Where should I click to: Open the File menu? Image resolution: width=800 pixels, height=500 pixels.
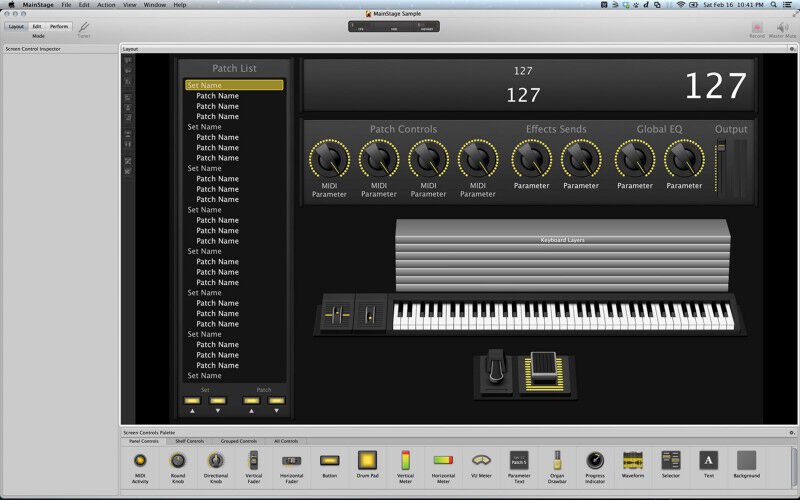point(66,5)
